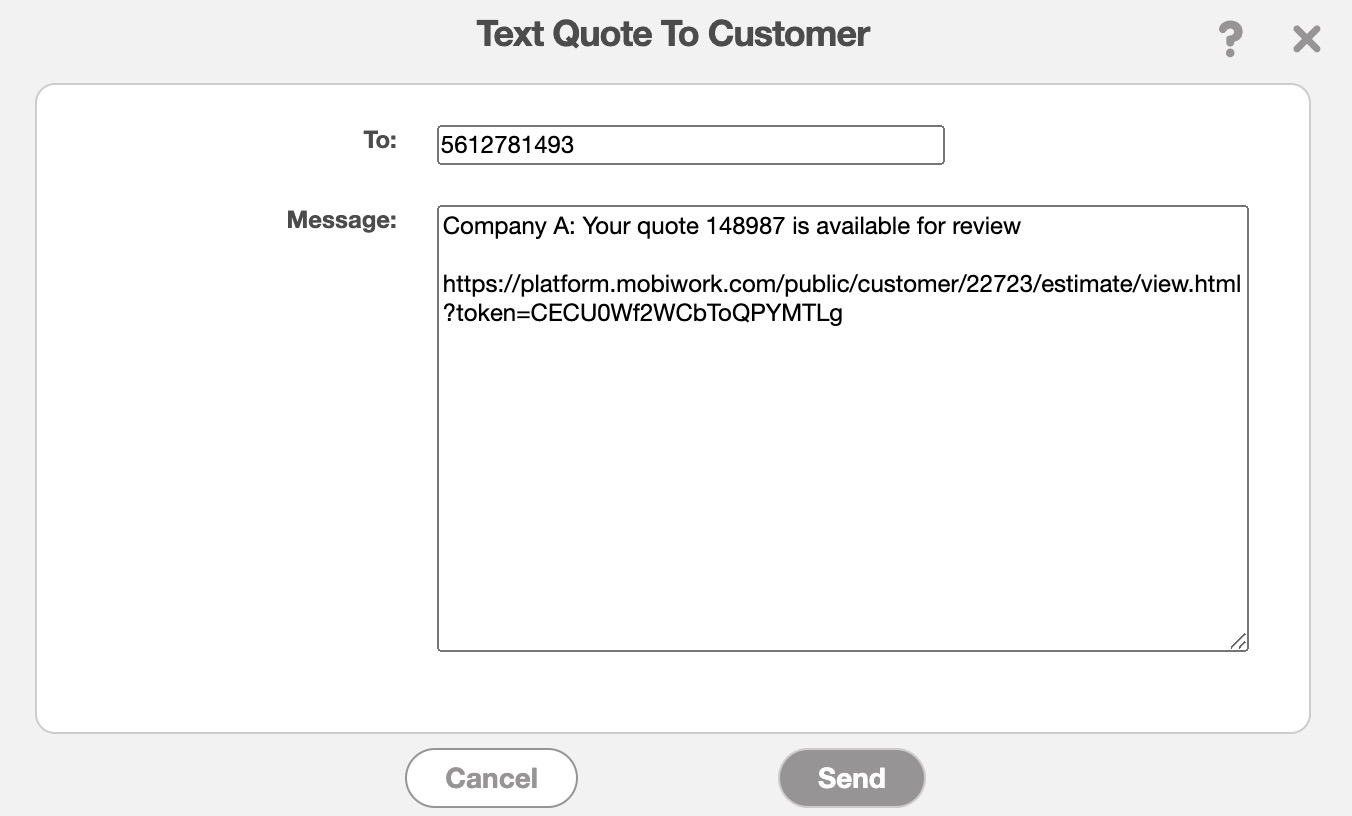Click the Message box resize handle
The width and height of the screenshot is (1352, 816).
(x=1238, y=641)
